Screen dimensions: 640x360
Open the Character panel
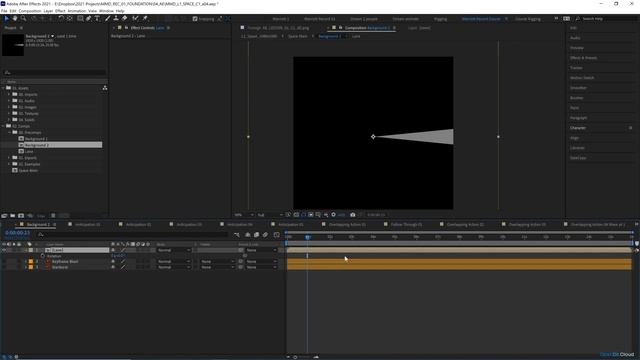pyautogui.click(x=578, y=128)
